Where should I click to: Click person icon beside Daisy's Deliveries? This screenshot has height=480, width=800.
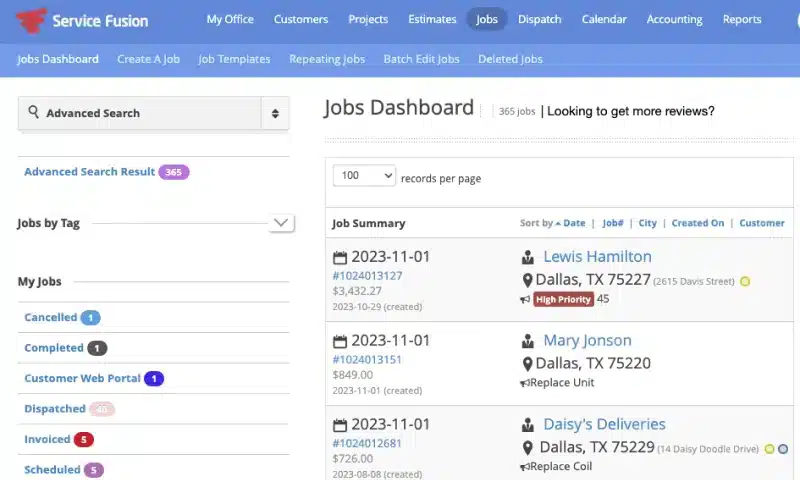[528, 425]
